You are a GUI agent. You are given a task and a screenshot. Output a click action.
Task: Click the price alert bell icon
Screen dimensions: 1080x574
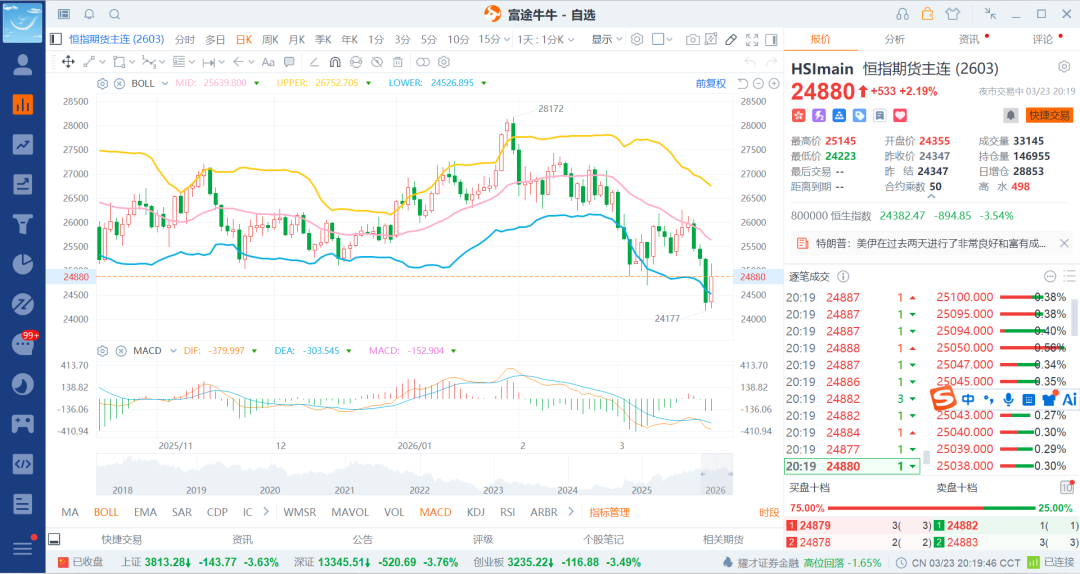1011,116
